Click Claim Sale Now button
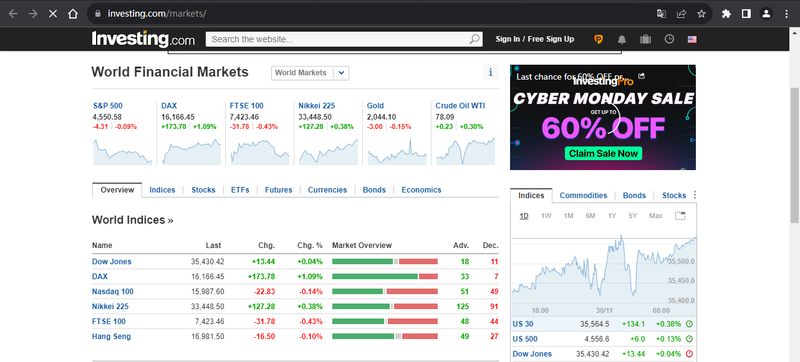Image resolution: width=800 pixels, height=362 pixels. click(x=603, y=153)
